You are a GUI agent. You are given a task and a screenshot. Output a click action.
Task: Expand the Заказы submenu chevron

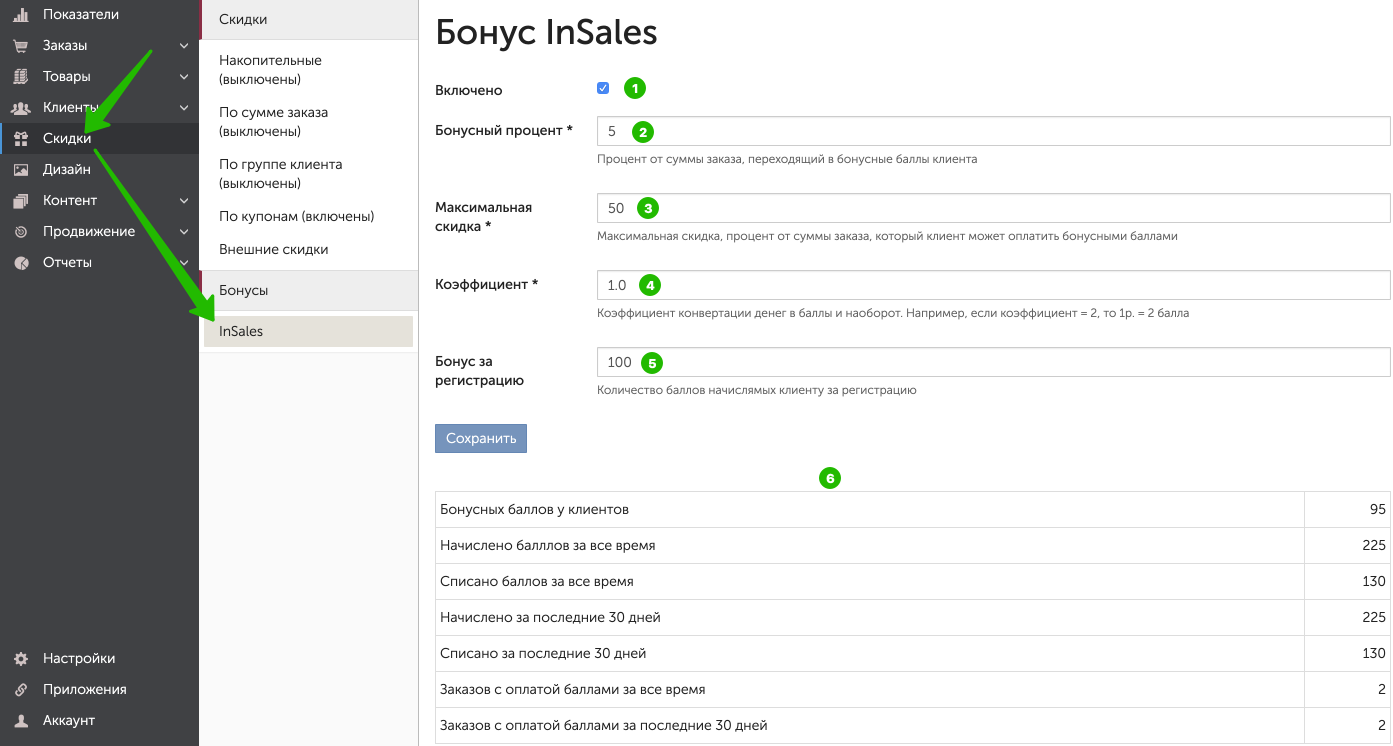184,45
